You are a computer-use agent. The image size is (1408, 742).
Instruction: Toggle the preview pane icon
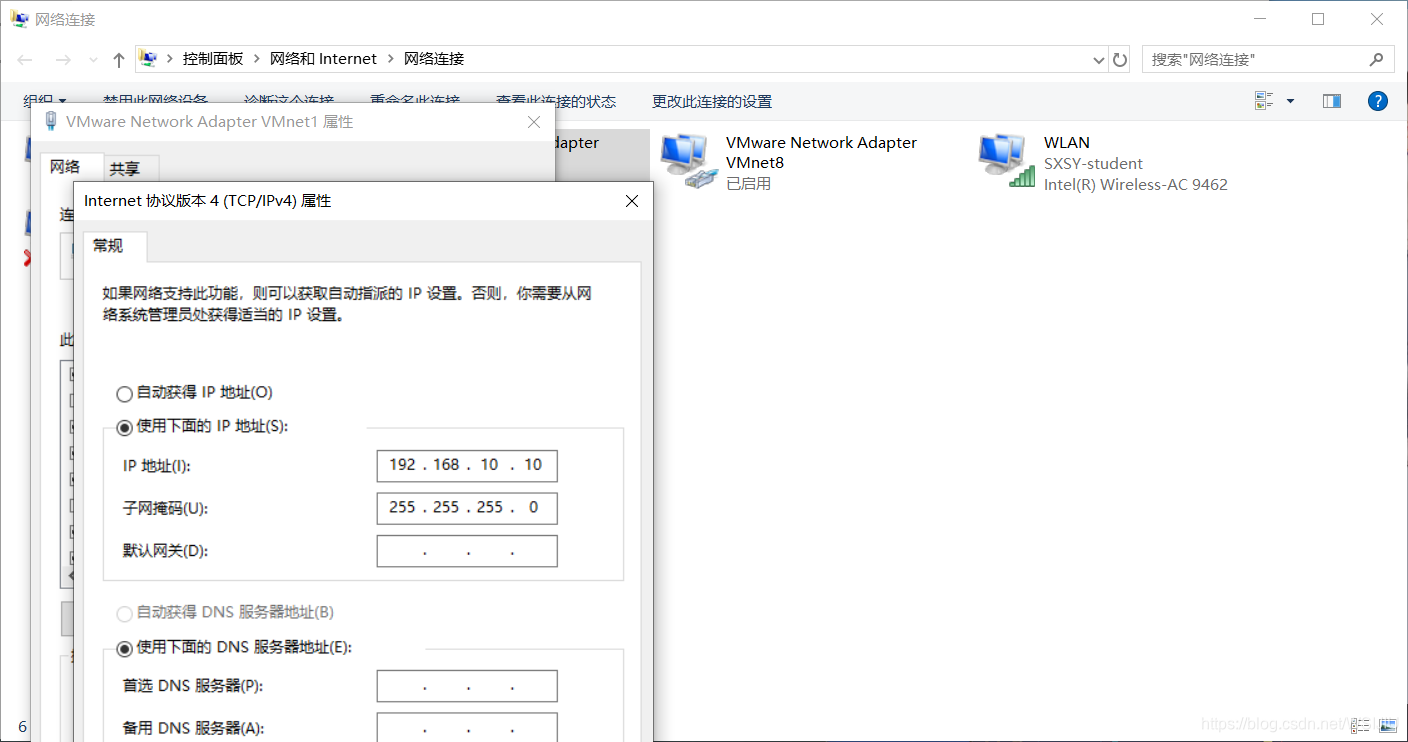click(1331, 101)
